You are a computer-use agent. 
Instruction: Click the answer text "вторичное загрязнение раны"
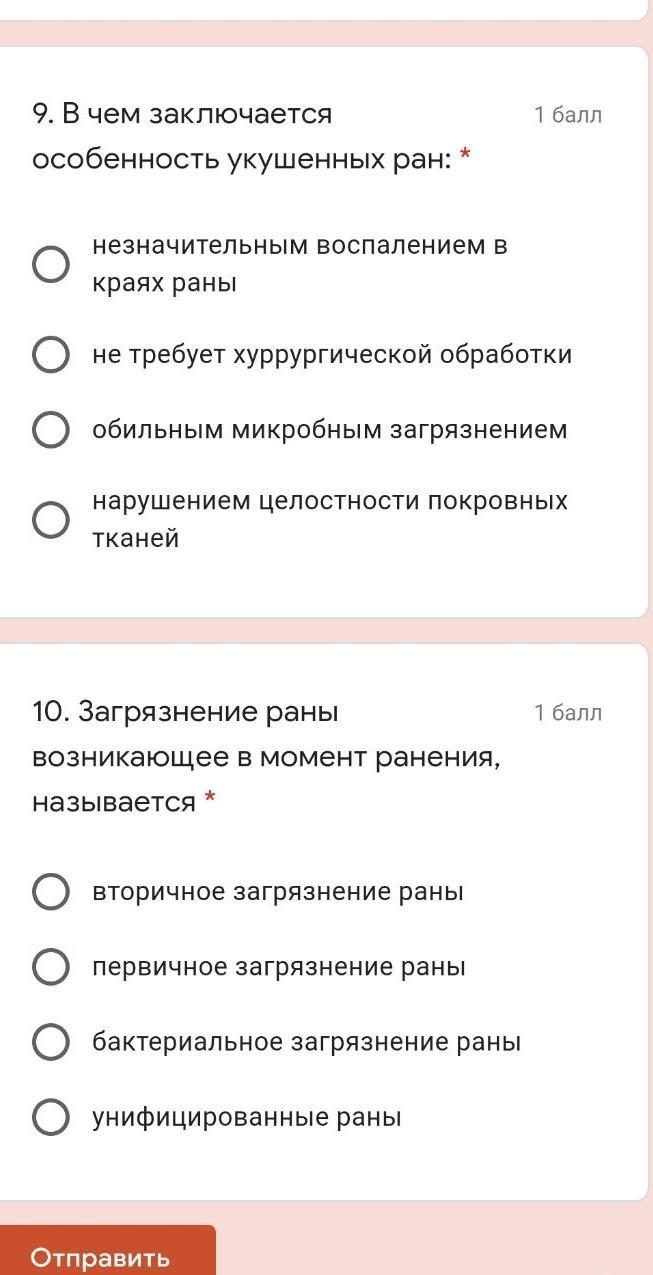(x=278, y=891)
